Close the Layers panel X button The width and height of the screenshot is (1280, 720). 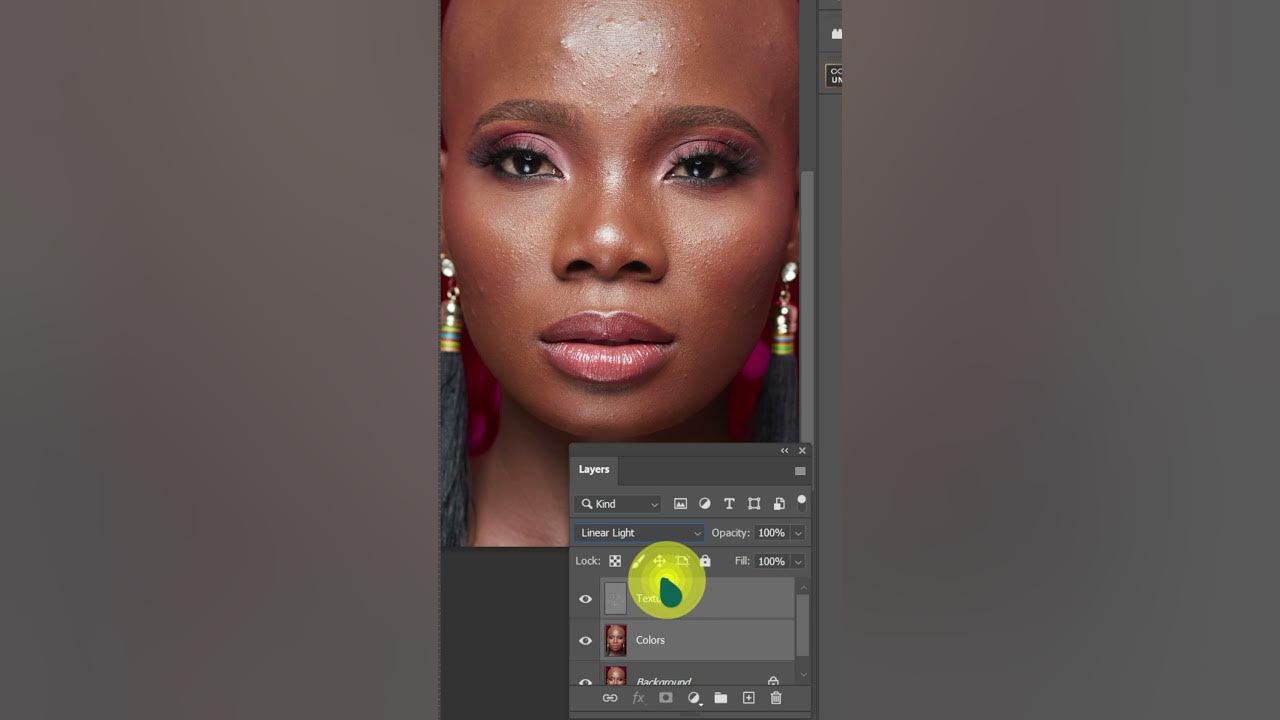tap(802, 451)
